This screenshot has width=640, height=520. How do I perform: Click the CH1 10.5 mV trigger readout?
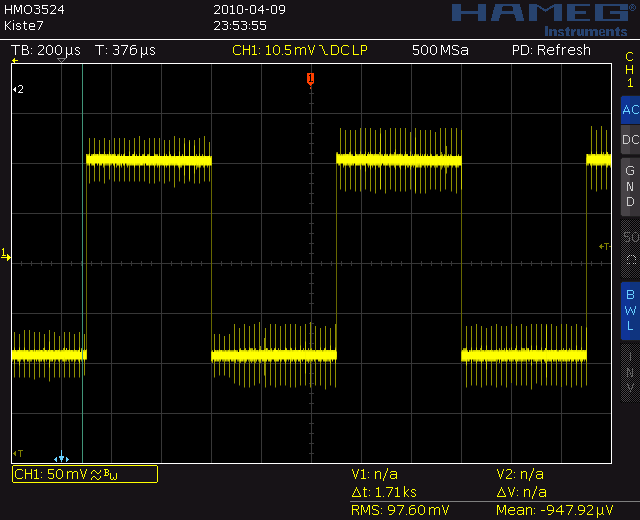coord(300,50)
